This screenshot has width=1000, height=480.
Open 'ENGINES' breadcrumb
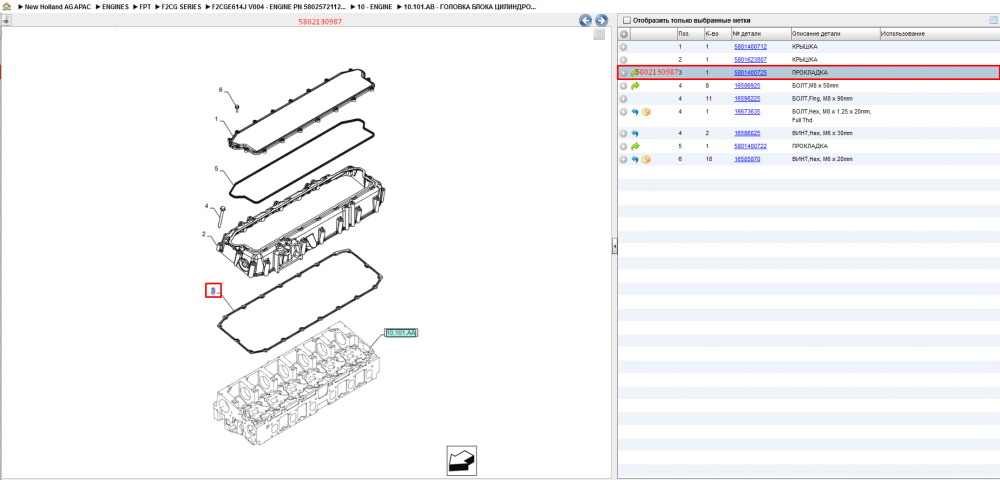click(115, 6)
